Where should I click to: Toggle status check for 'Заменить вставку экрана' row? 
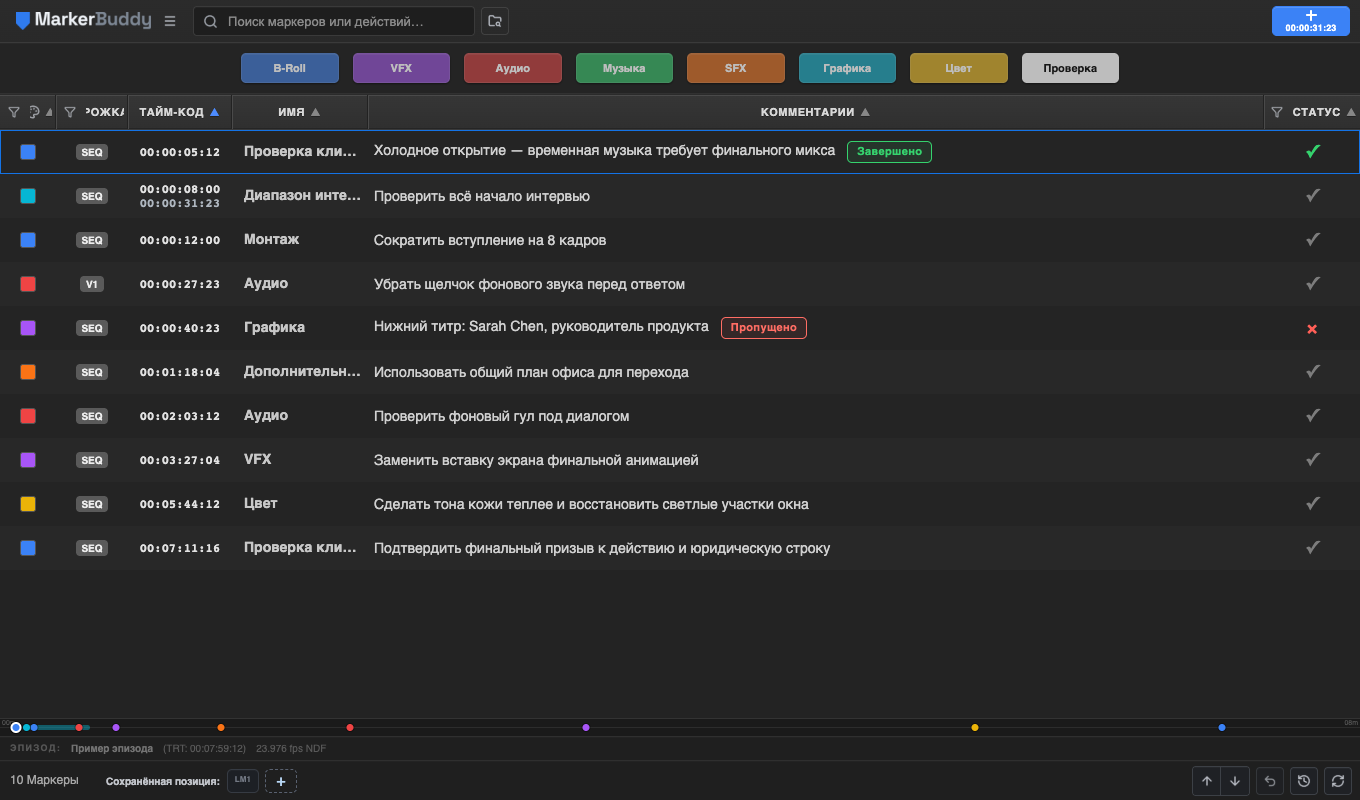pyautogui.click(x=1313, y=460)
